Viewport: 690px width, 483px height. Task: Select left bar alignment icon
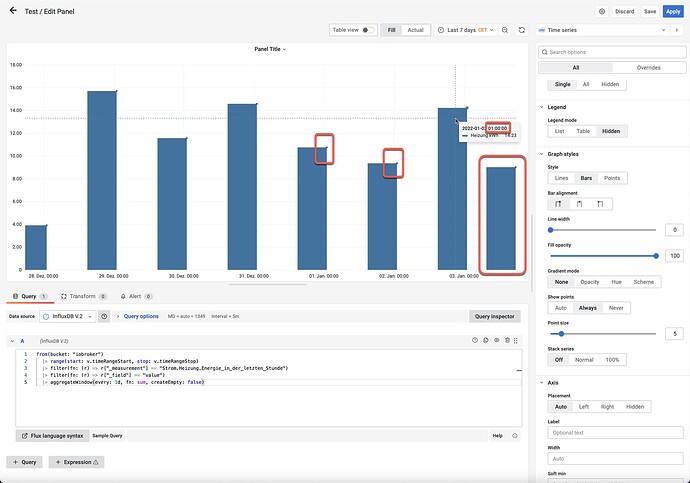click(558, 204)
